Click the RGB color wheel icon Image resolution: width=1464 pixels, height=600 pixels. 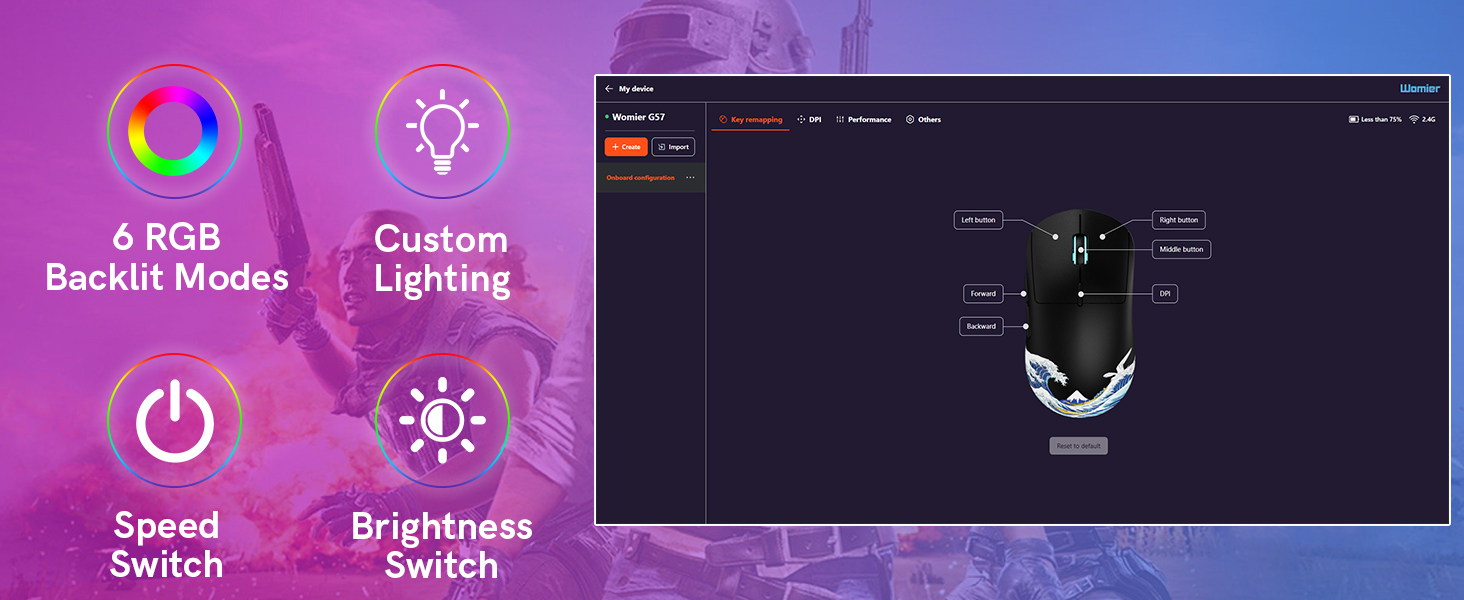point(174,131)
